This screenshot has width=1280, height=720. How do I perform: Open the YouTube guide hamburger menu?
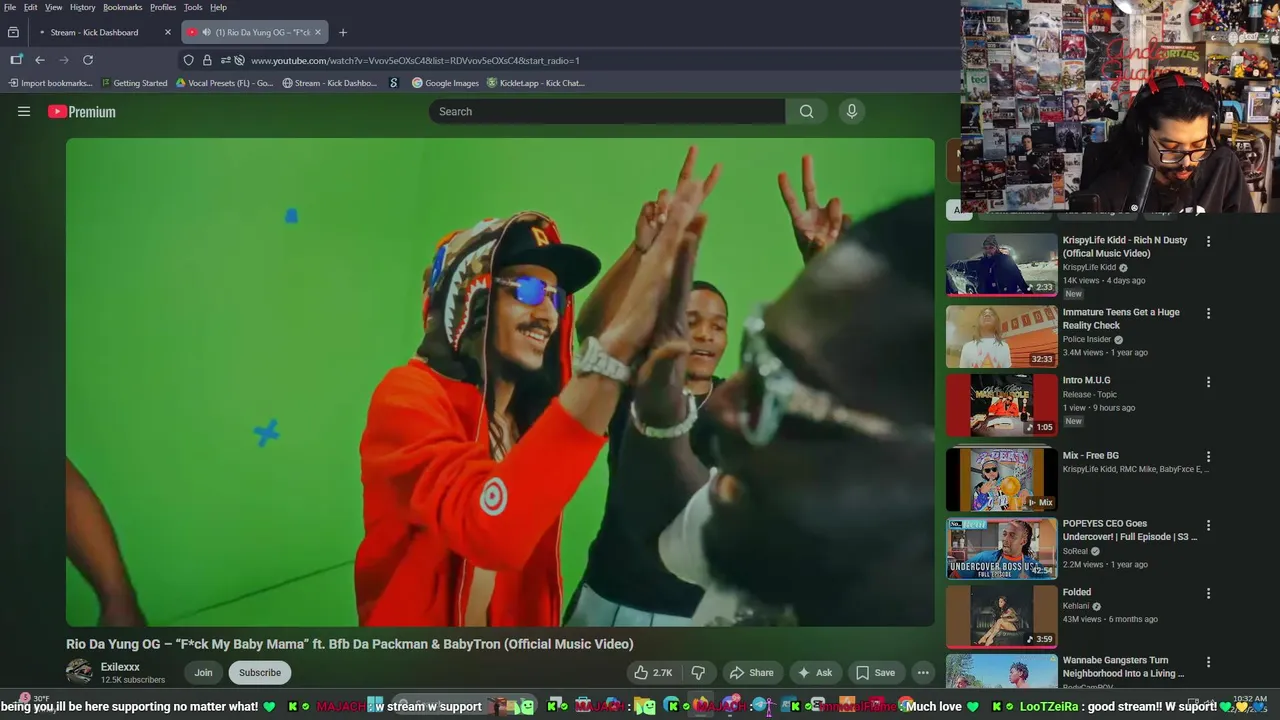pyautogui.click(x=24, y=112)
